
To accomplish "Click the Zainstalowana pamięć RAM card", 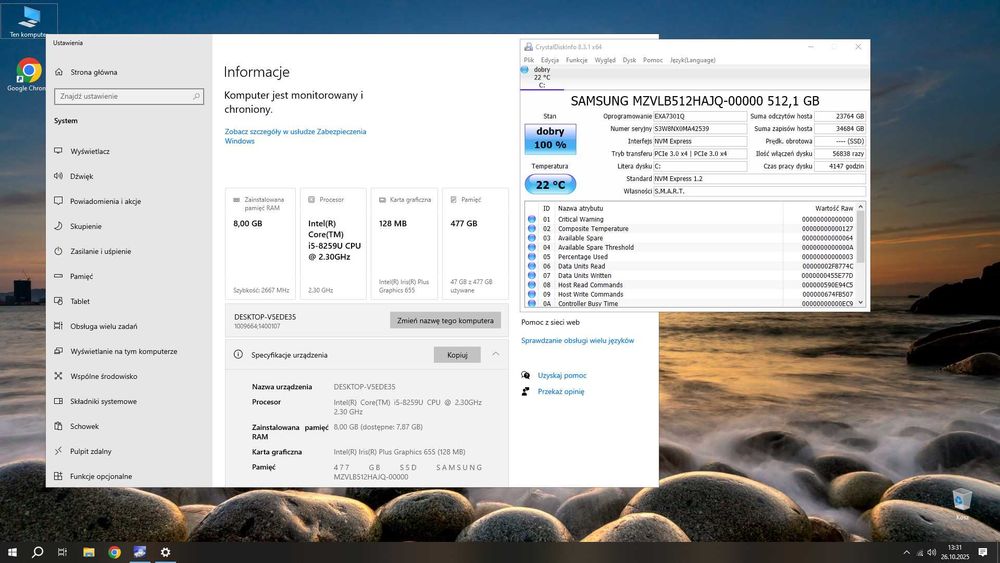I will pos(260,244).
